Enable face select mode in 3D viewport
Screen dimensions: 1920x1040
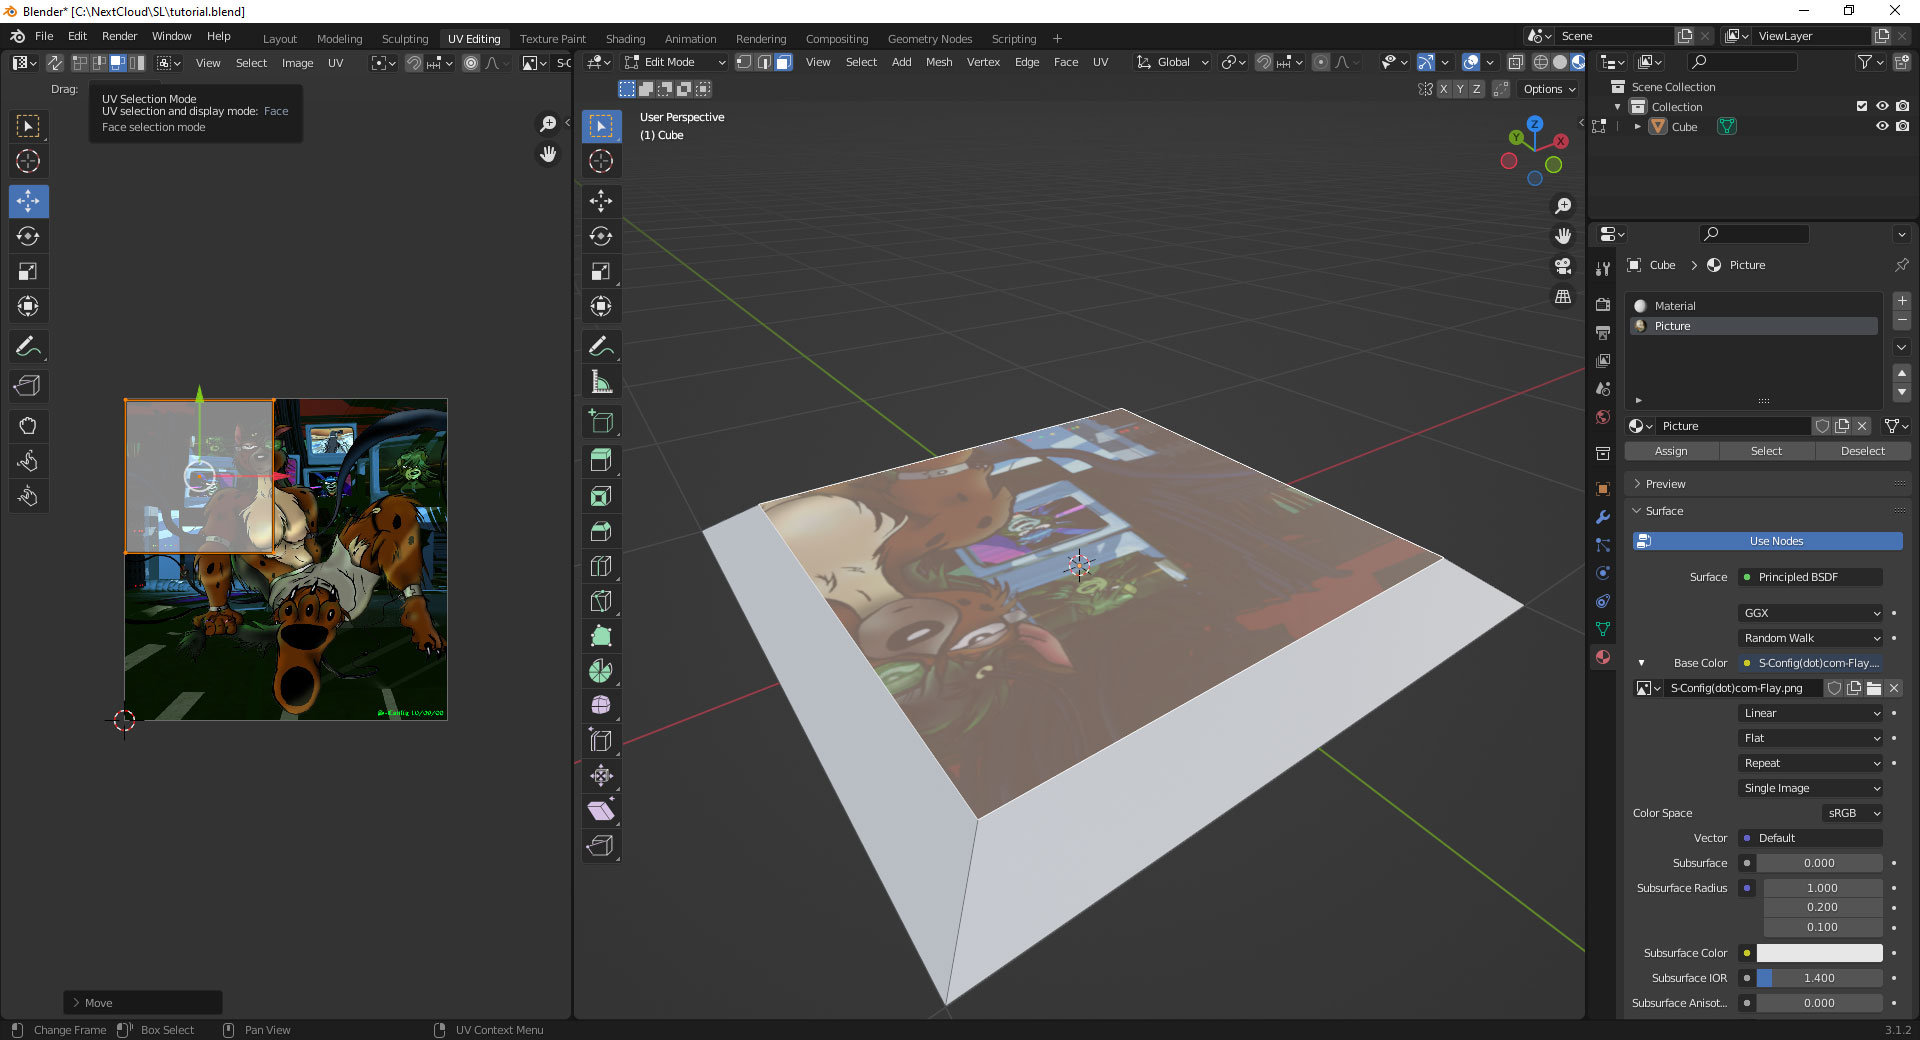(784, 62)
